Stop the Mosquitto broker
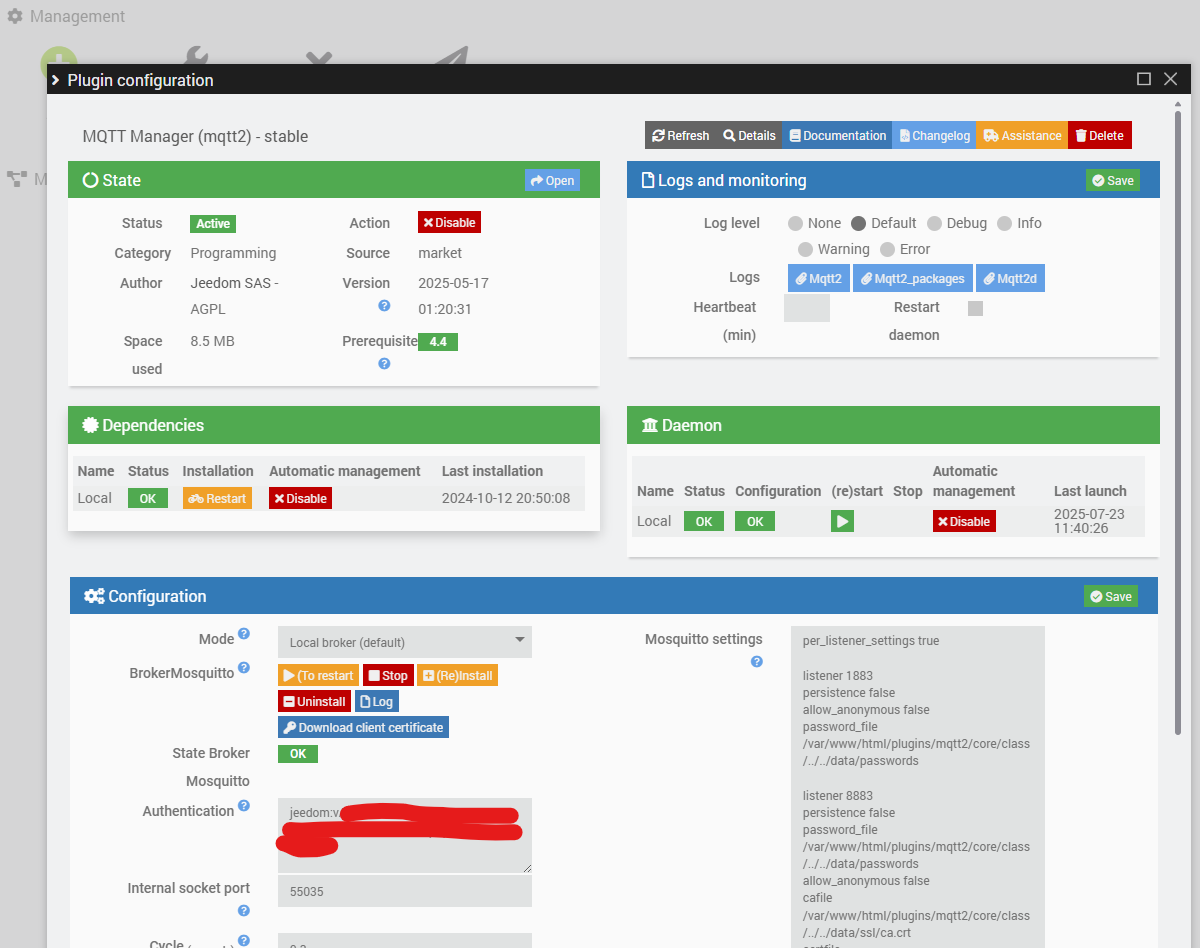The height and width of the screenshot is (948, 1200). [x=387, y=676]
